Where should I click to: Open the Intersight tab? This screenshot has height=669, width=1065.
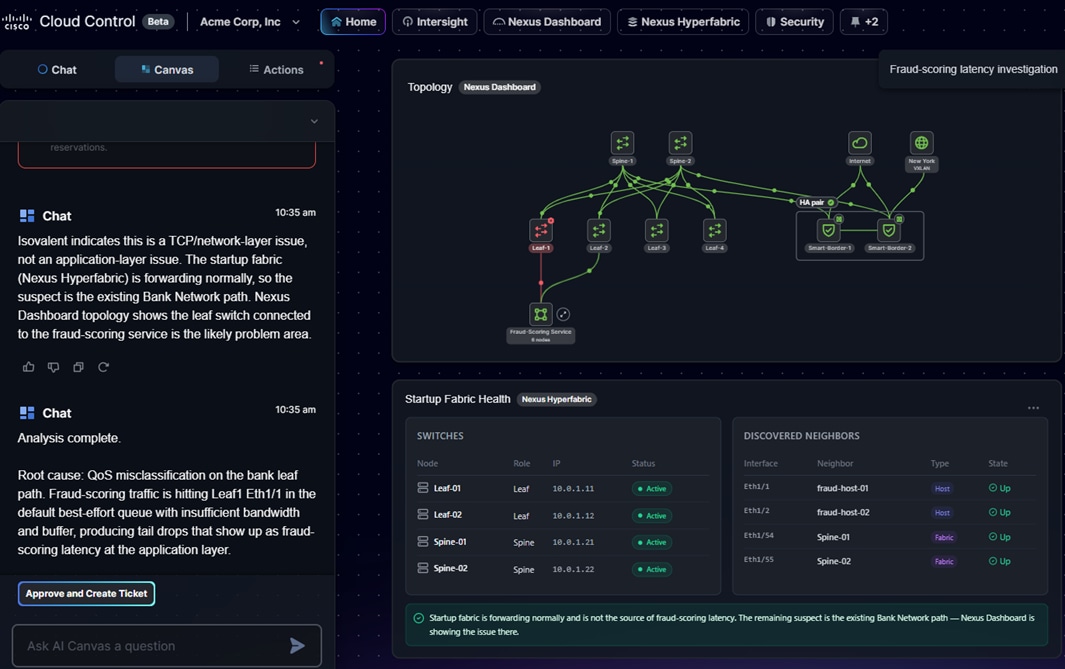click(x=435, y=22)
